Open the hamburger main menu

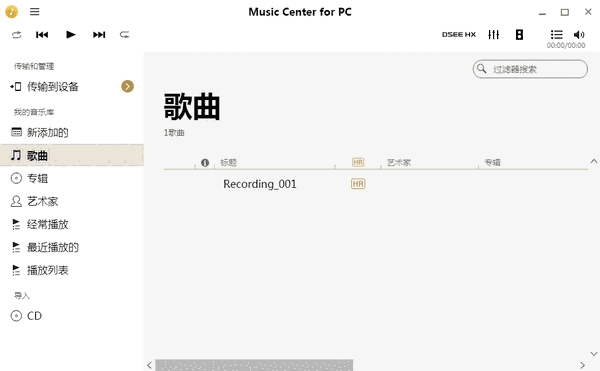[34, 12]
